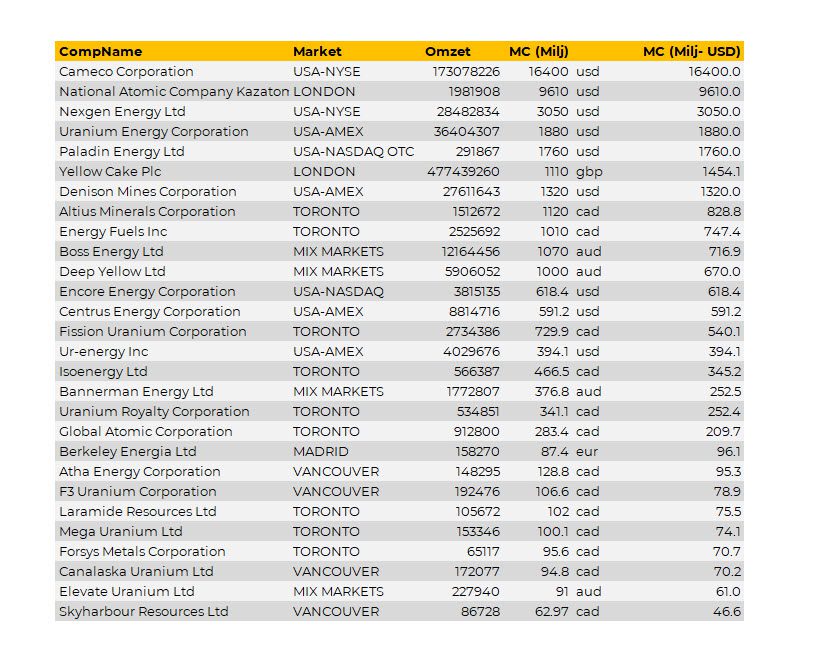Click the Market column header

click(317, 51)
